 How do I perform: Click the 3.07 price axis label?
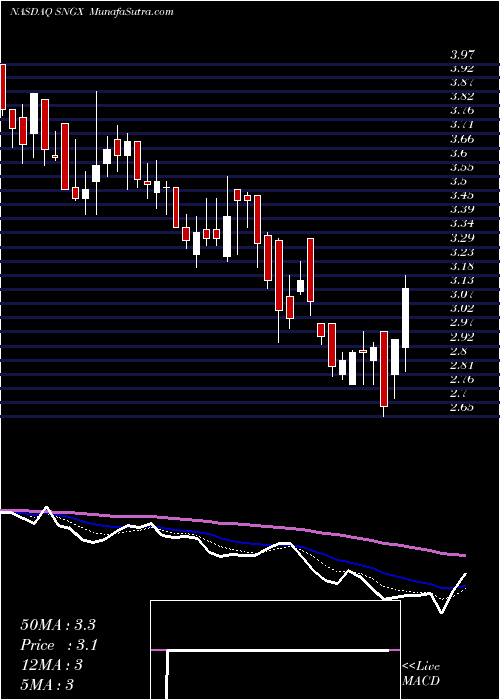462,295
